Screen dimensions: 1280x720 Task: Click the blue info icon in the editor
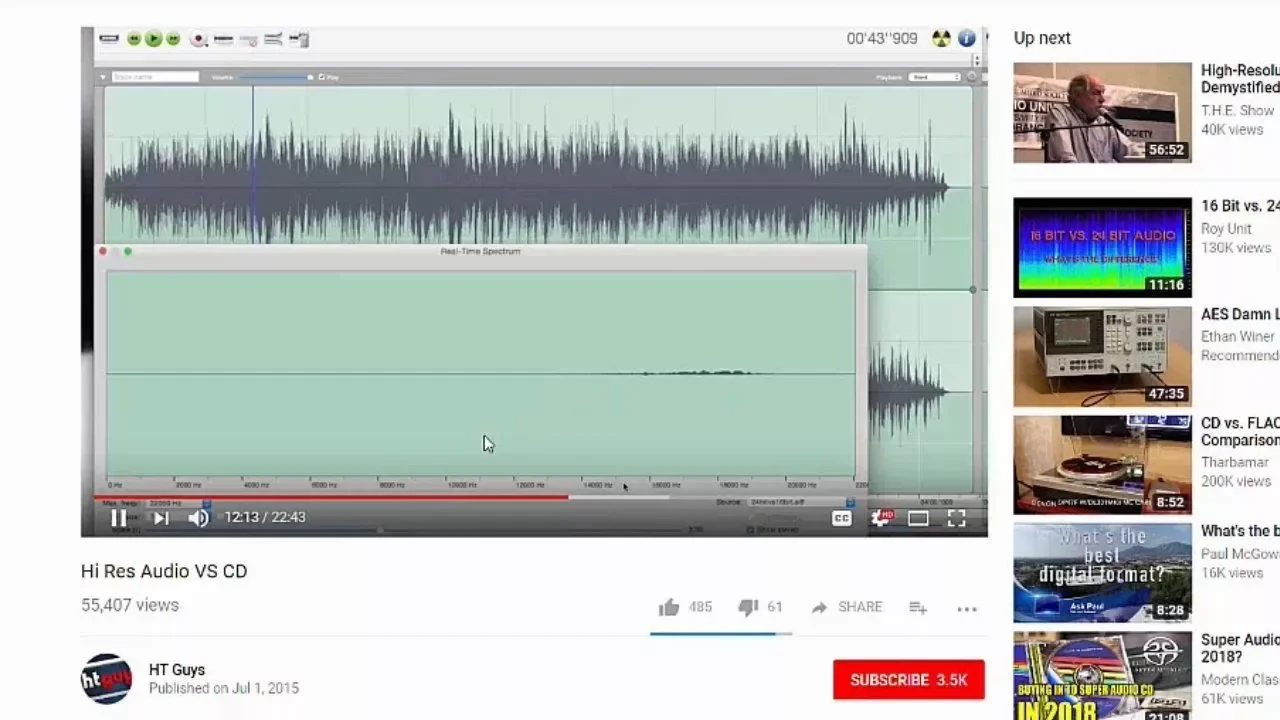966,38
